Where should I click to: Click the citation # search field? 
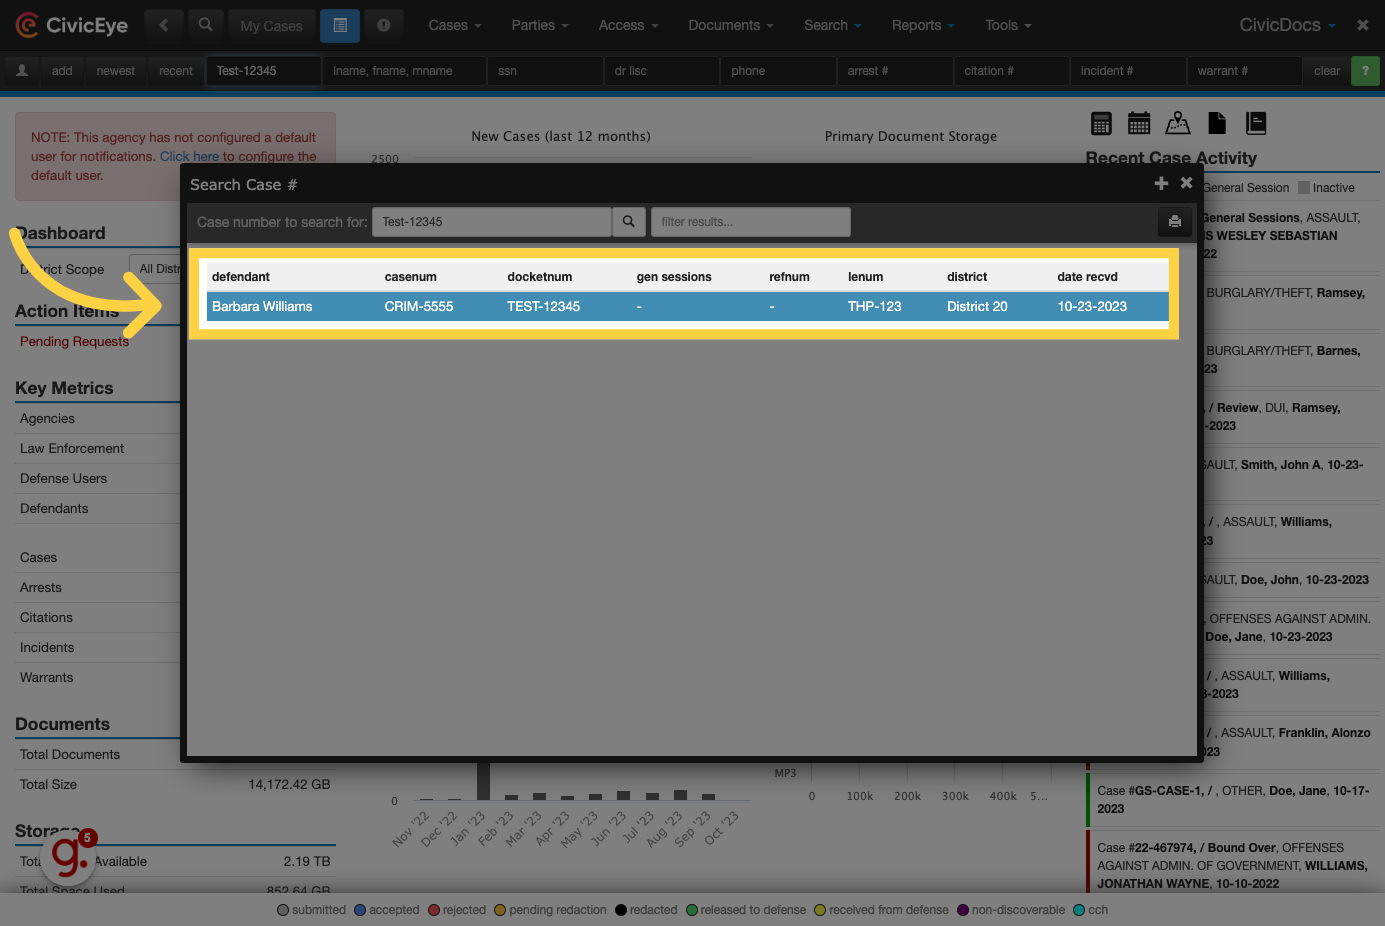(1012, 71)
